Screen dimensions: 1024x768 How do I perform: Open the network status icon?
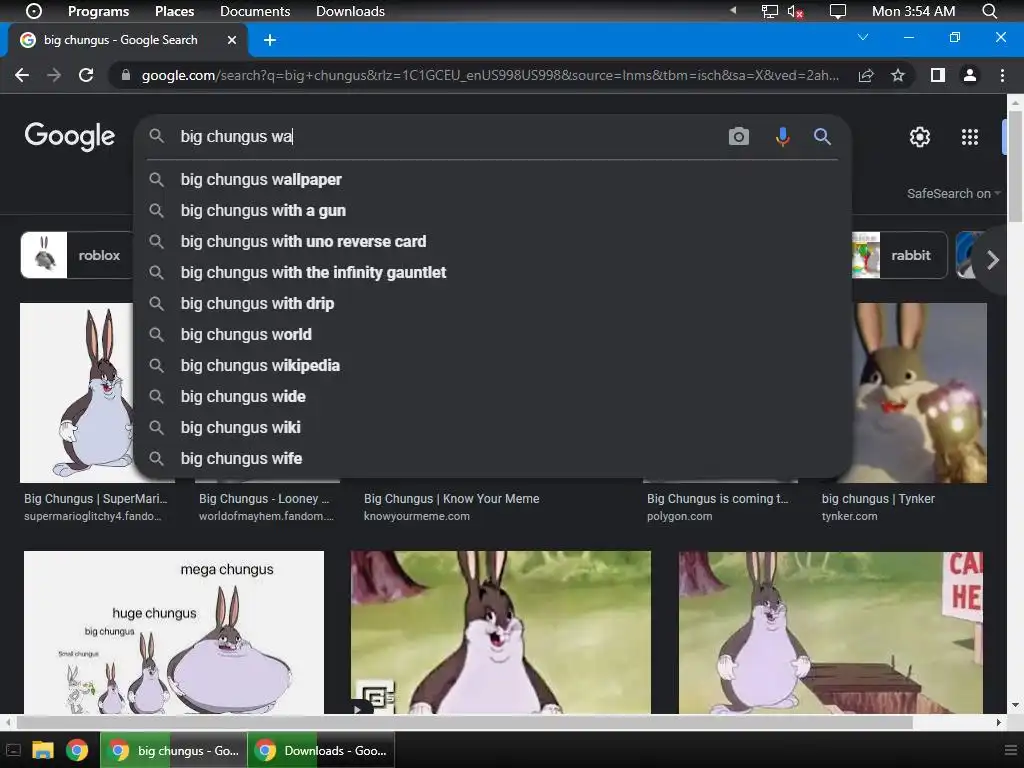[770, 11]
